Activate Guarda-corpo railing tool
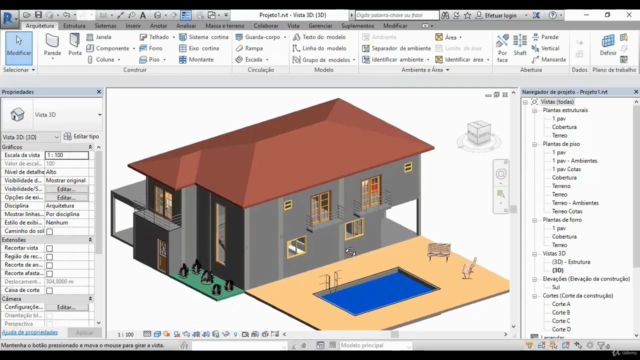 point(258,37)
